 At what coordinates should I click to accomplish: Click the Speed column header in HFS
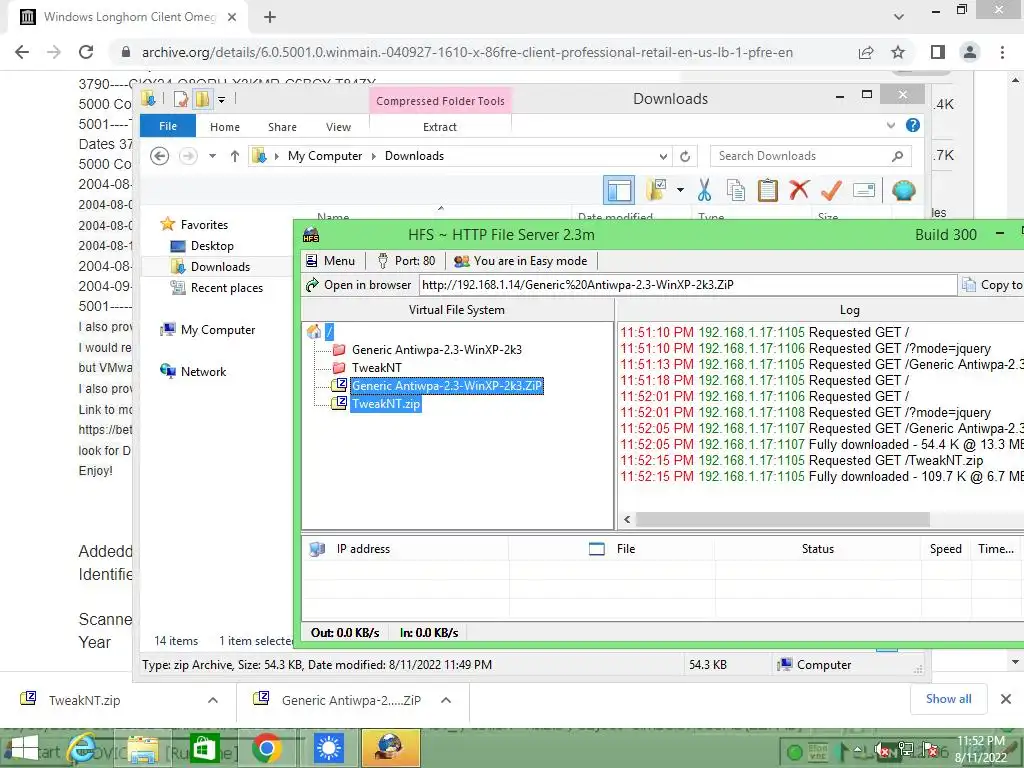946,549
